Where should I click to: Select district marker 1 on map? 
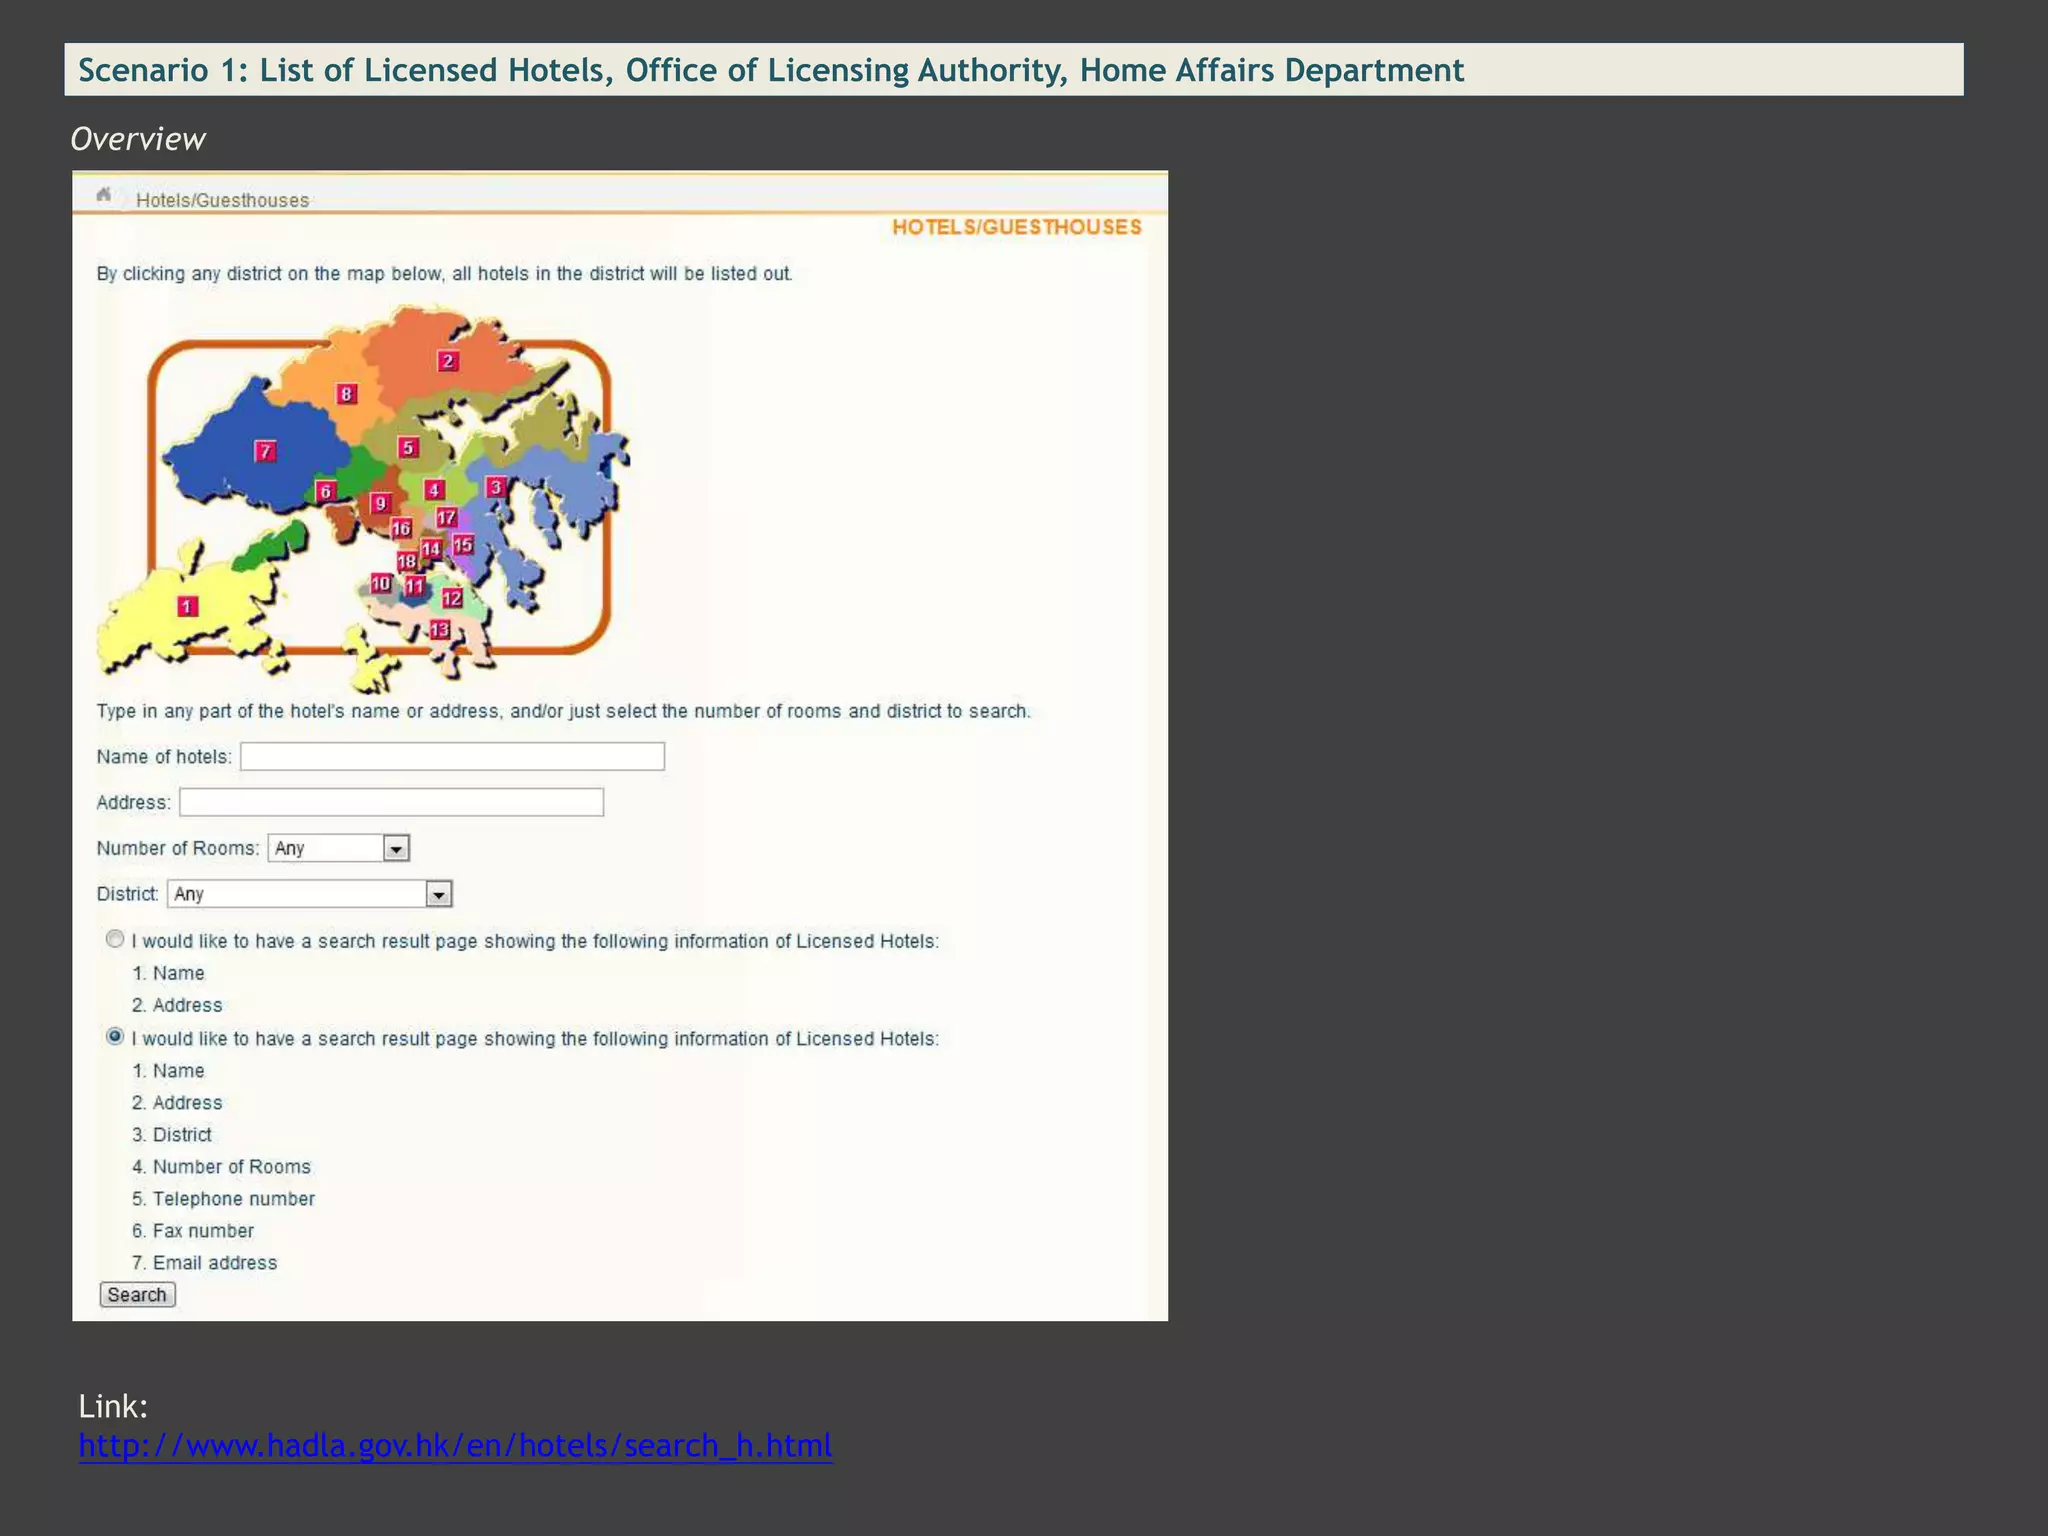tap(187, 606)
